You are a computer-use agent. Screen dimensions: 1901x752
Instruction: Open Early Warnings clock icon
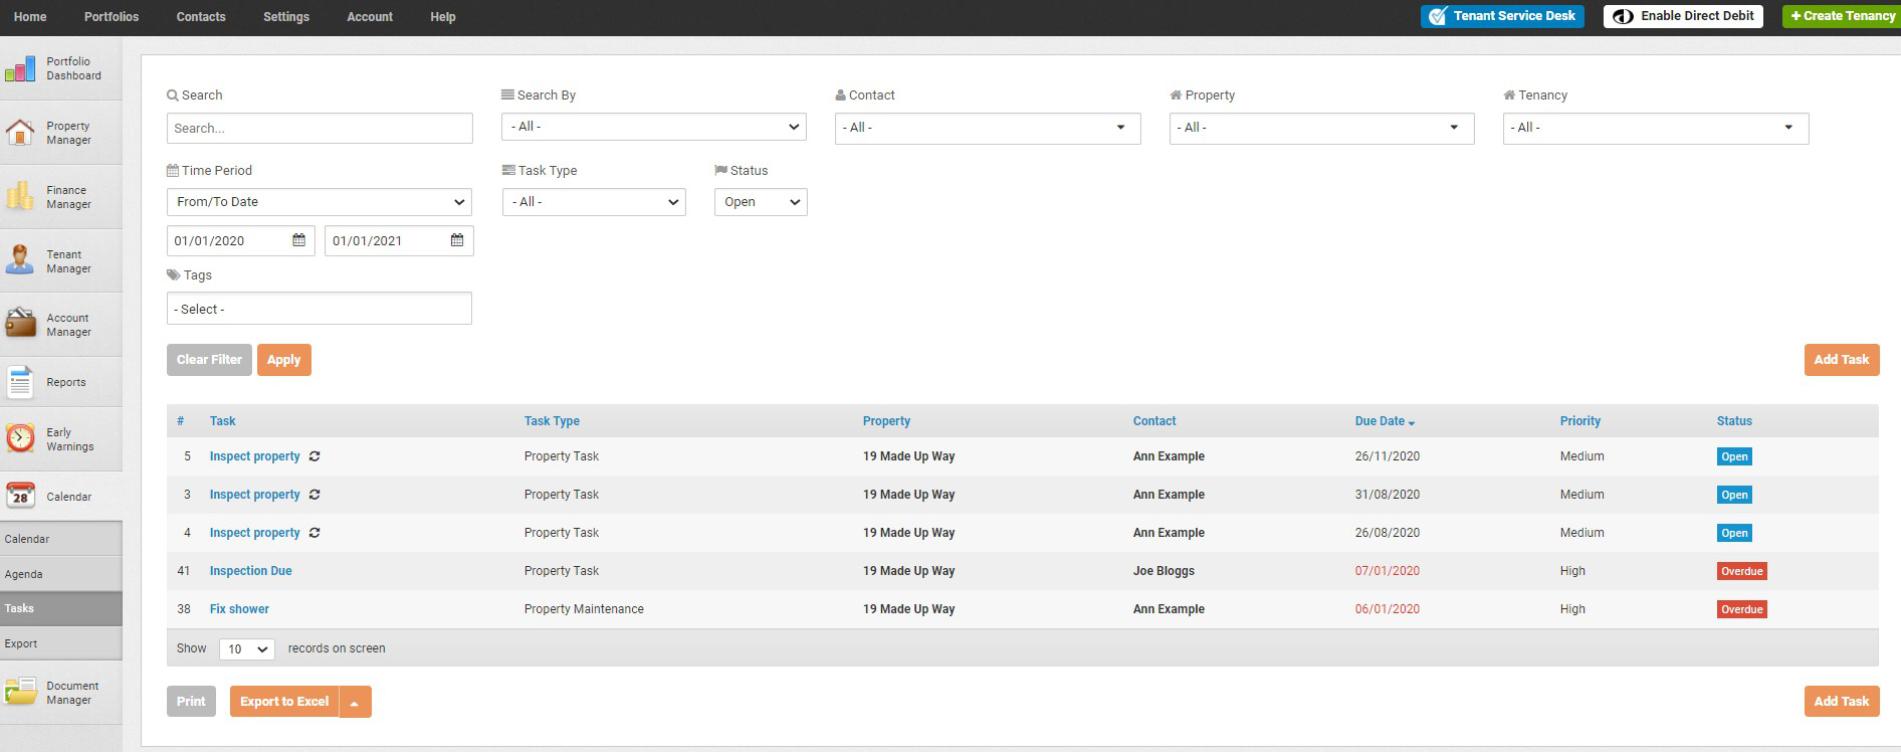(x=20, y=439)
